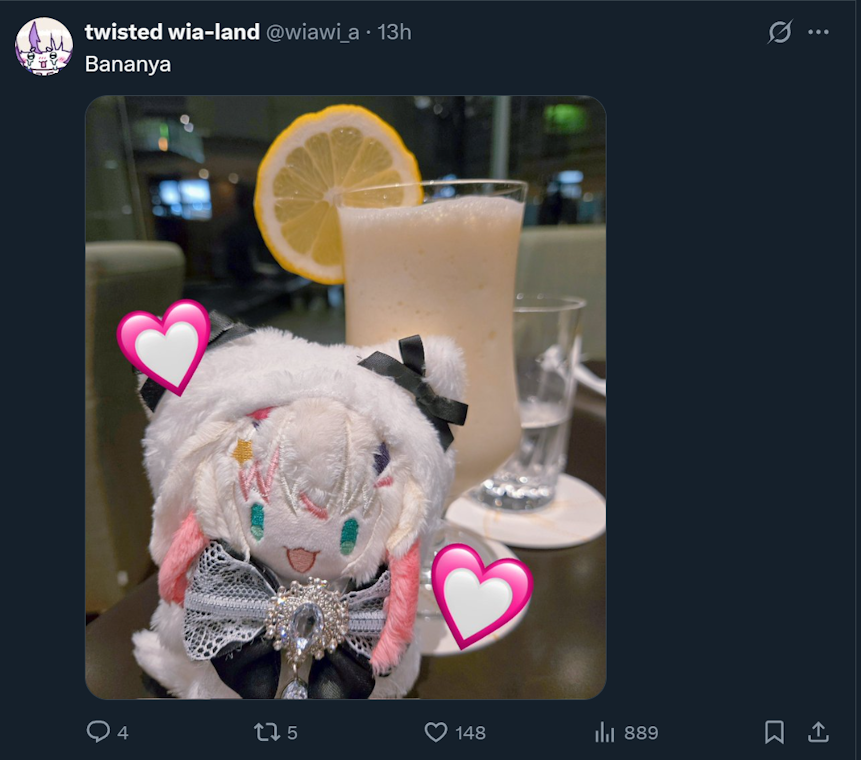Click the reply count number 4
This screenshot has width=861, height=760.
point(123,733)
